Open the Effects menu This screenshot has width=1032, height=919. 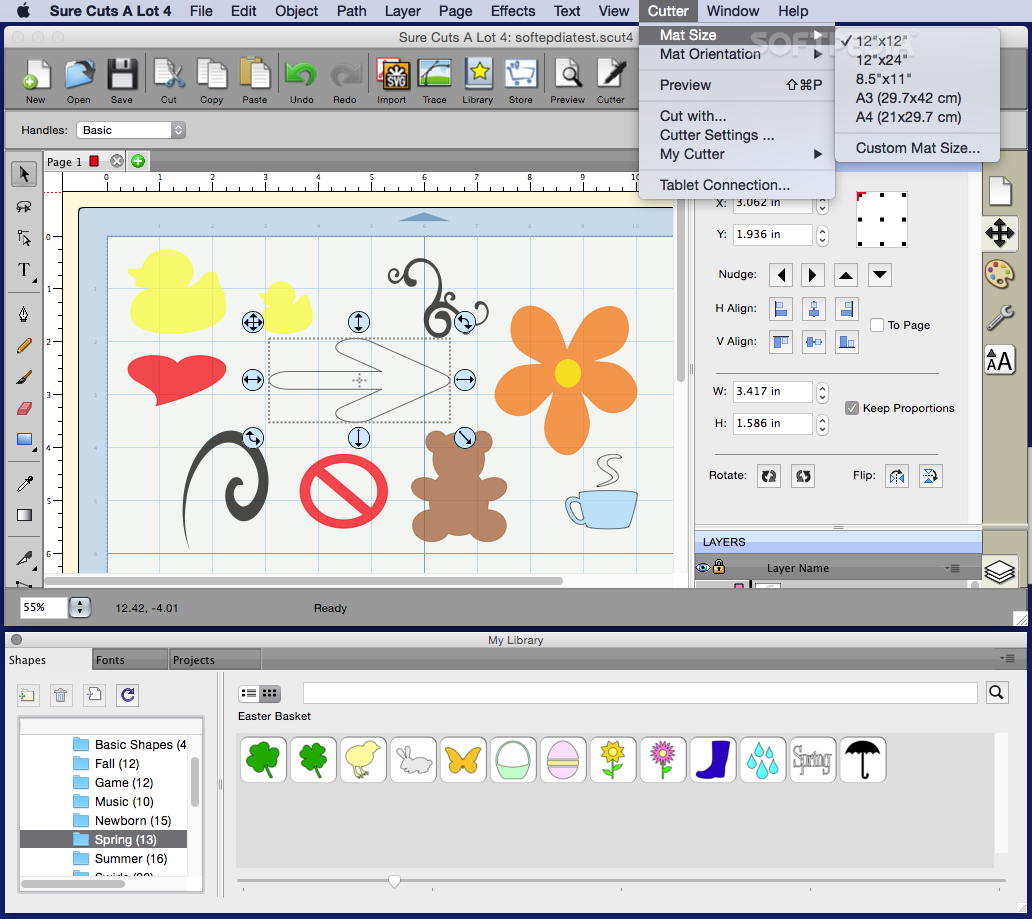click(x=513, y=11)
